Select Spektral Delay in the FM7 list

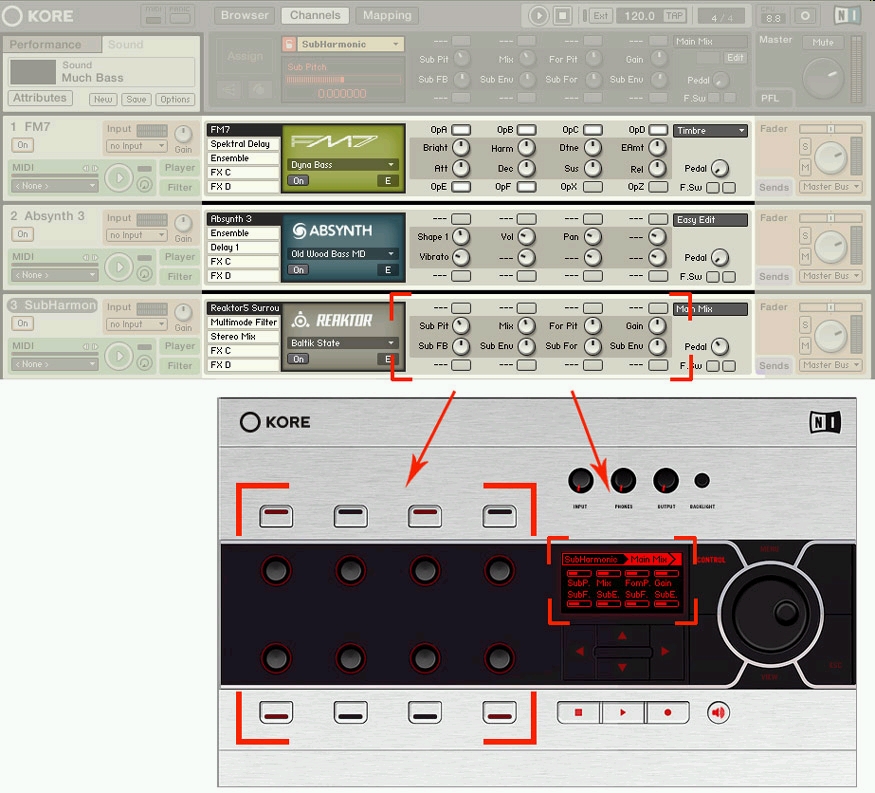click(x=243, y=144)
